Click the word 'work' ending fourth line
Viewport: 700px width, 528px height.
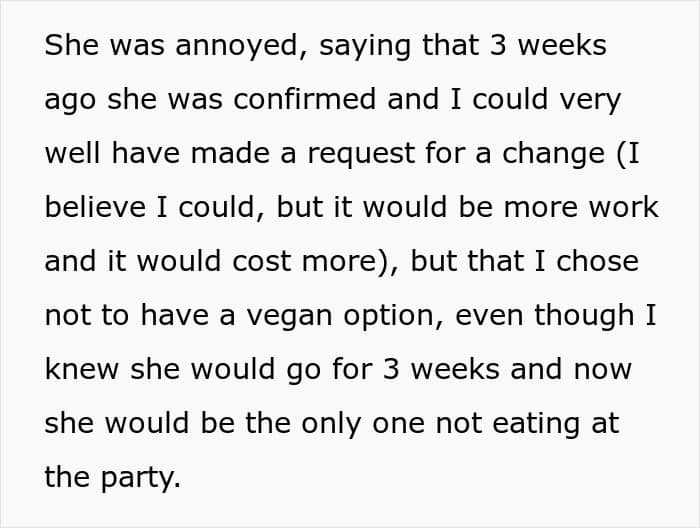624,207
